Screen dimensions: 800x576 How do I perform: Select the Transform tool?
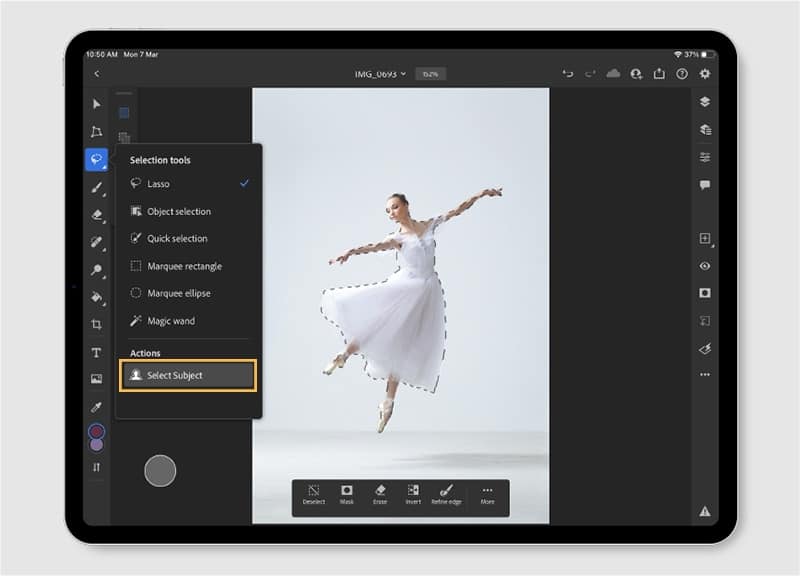pos(96,132)
